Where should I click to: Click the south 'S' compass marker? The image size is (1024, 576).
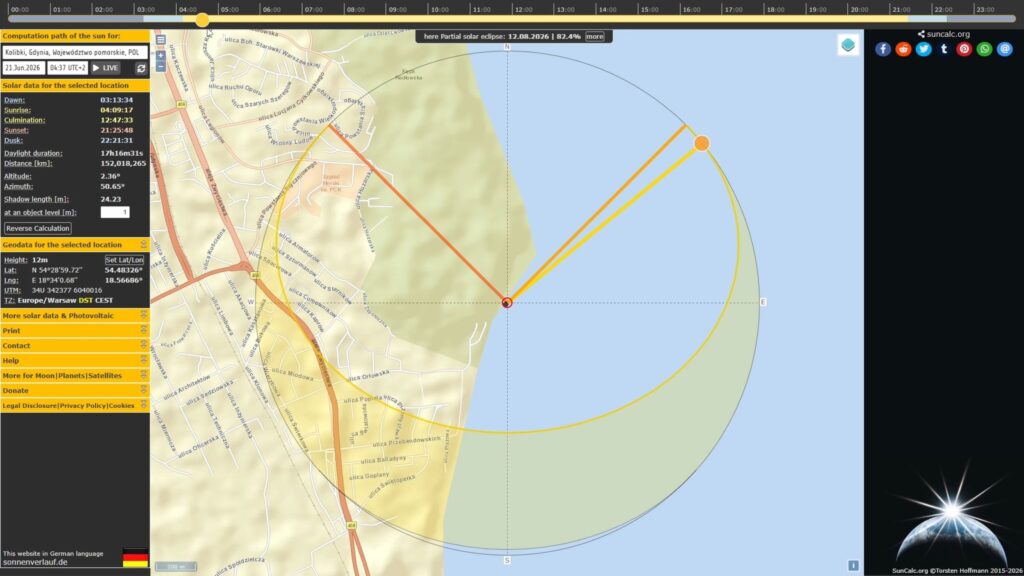click(x=507, y=560)
